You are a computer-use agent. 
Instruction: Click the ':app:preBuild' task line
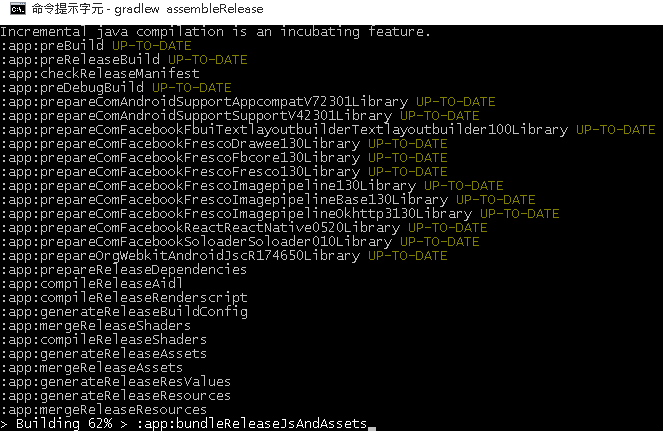point(54,46)
